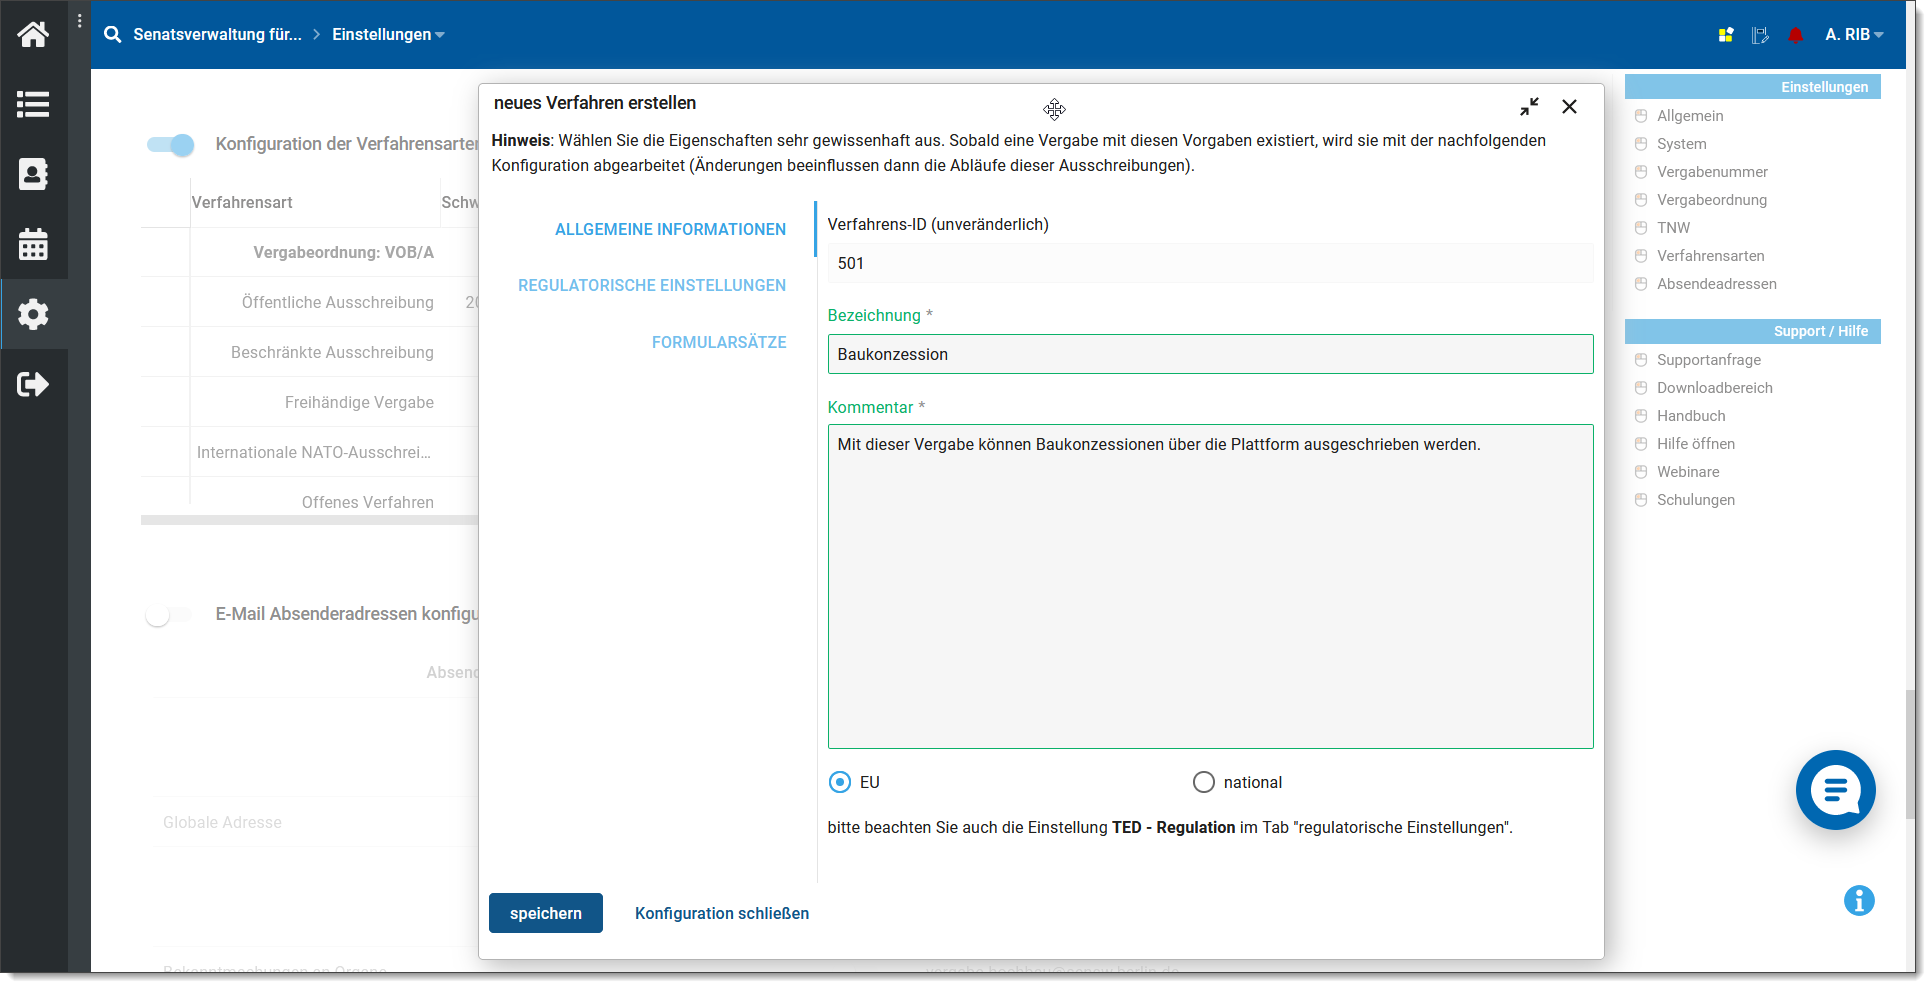Click the Globale Adresse entry

222,822
